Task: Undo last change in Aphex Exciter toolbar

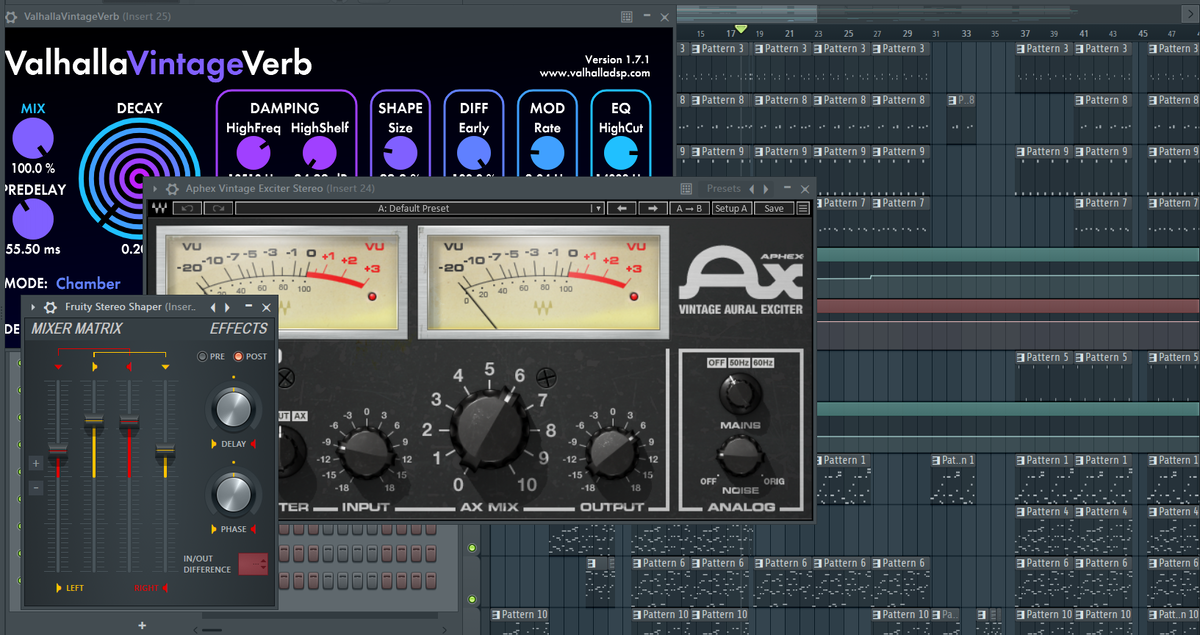Action: [187, 208]
